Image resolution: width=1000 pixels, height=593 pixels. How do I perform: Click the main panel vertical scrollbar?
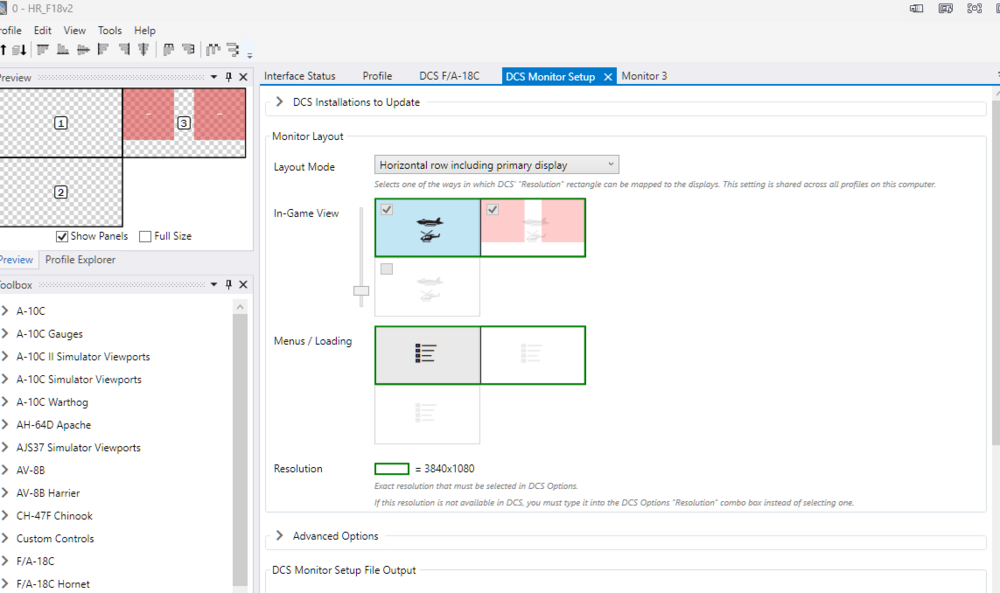(996, 271)
